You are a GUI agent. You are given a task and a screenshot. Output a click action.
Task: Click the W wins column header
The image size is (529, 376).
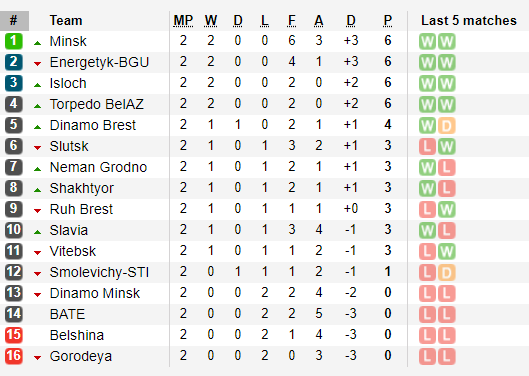tap(211, 21)
